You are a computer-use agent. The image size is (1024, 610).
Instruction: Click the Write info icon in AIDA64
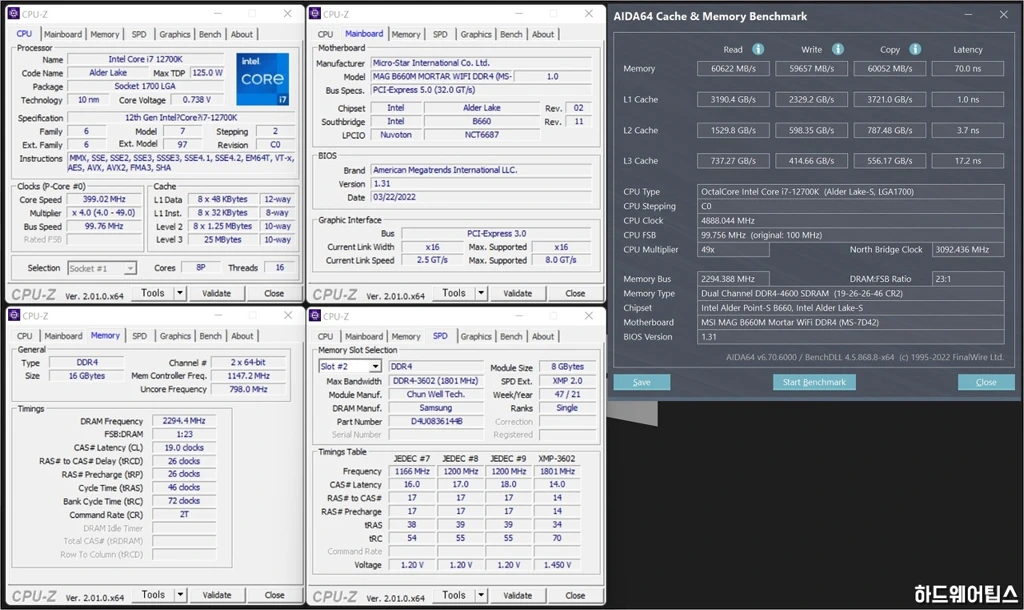pos(838,49)
